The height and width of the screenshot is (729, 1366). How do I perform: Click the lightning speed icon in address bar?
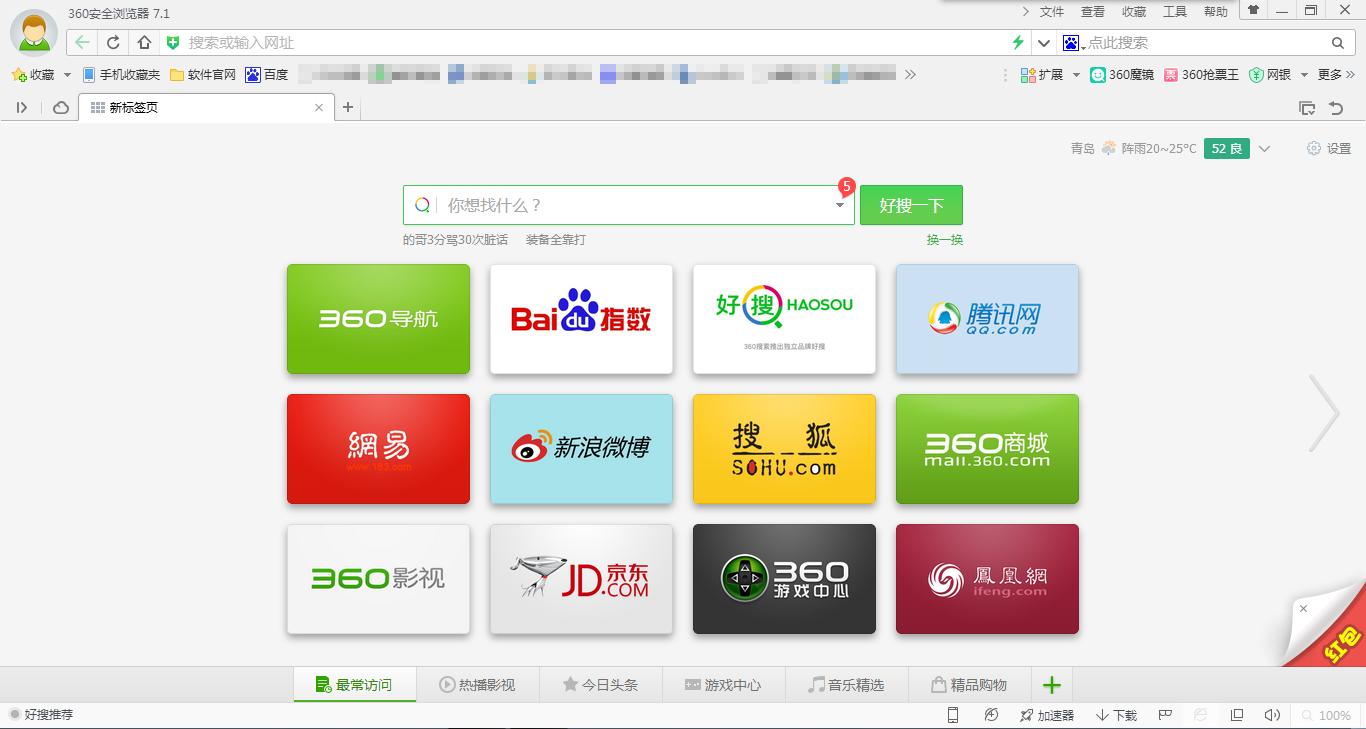coord(1019,43)
